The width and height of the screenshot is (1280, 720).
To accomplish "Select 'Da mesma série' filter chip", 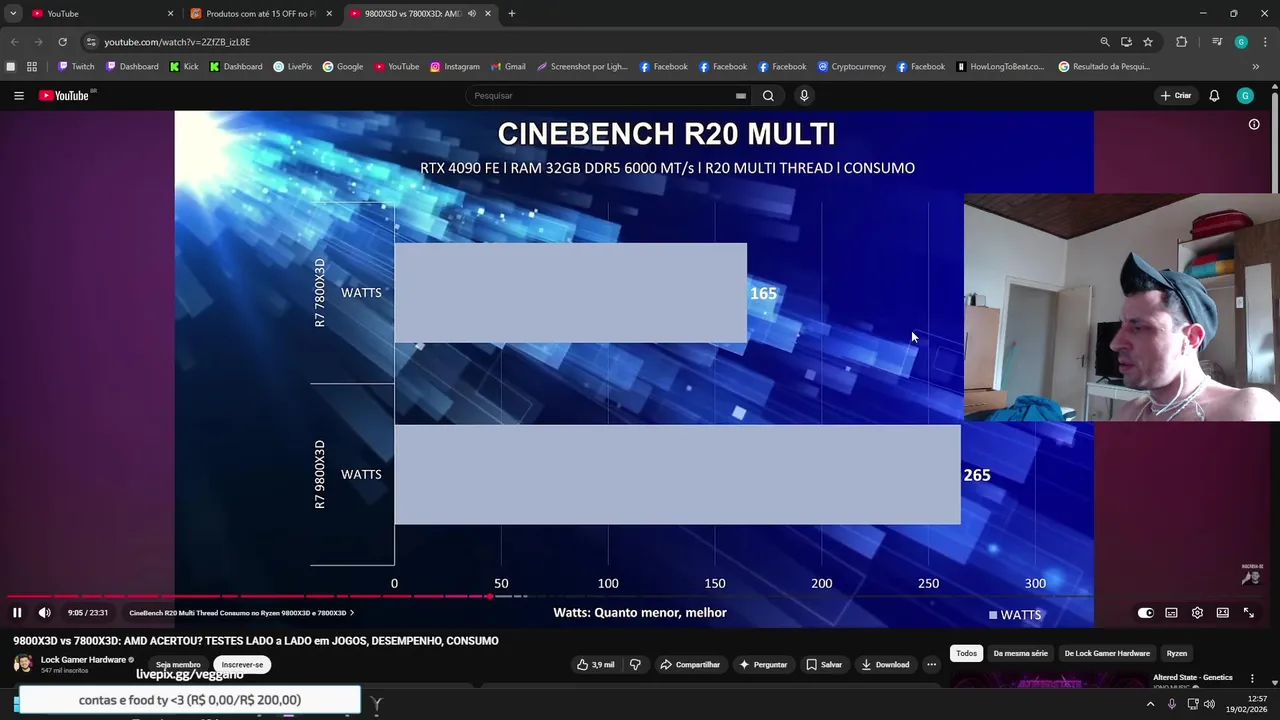I will click(x=1020, y=654).
